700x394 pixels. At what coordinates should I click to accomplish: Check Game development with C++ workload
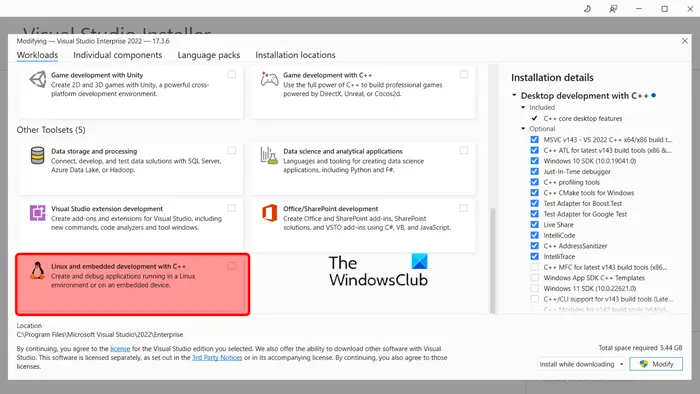point(464,75)
